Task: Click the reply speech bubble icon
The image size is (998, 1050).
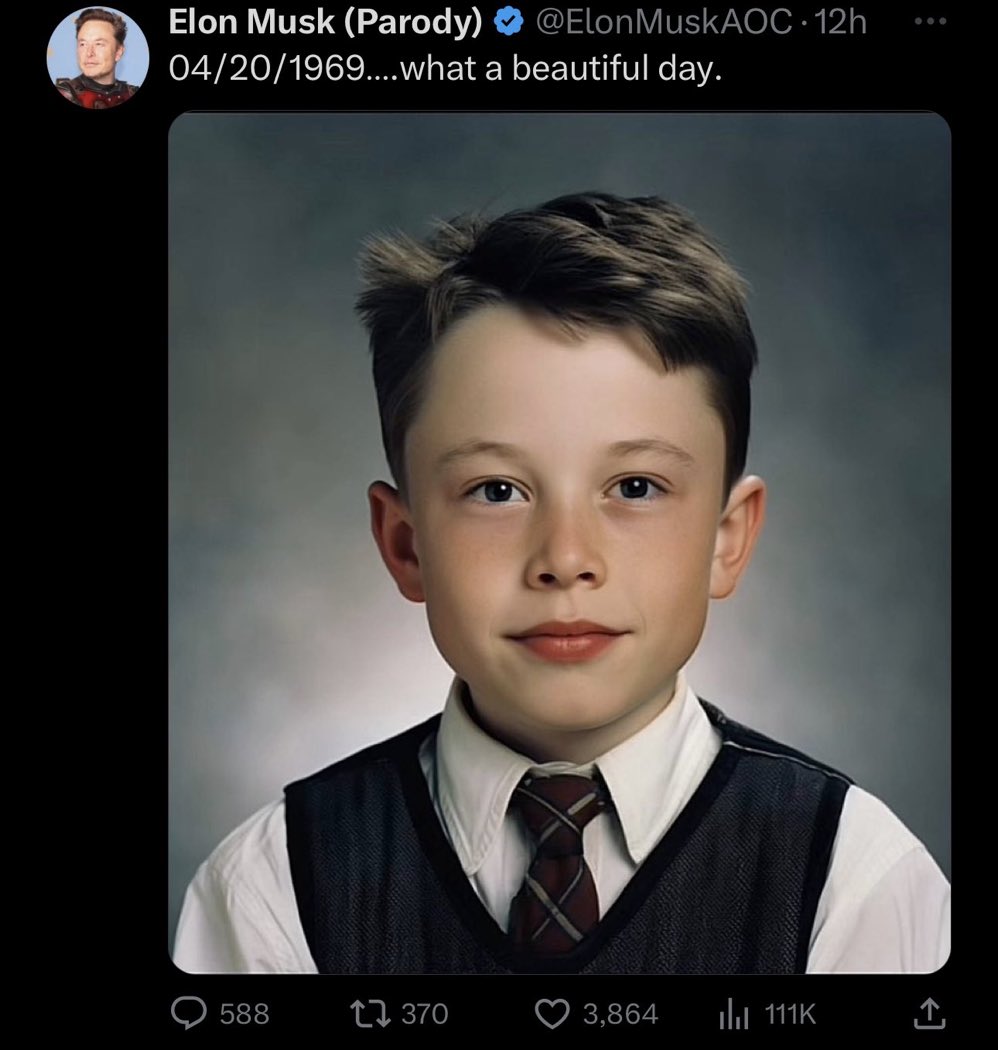Action: 188,1013
